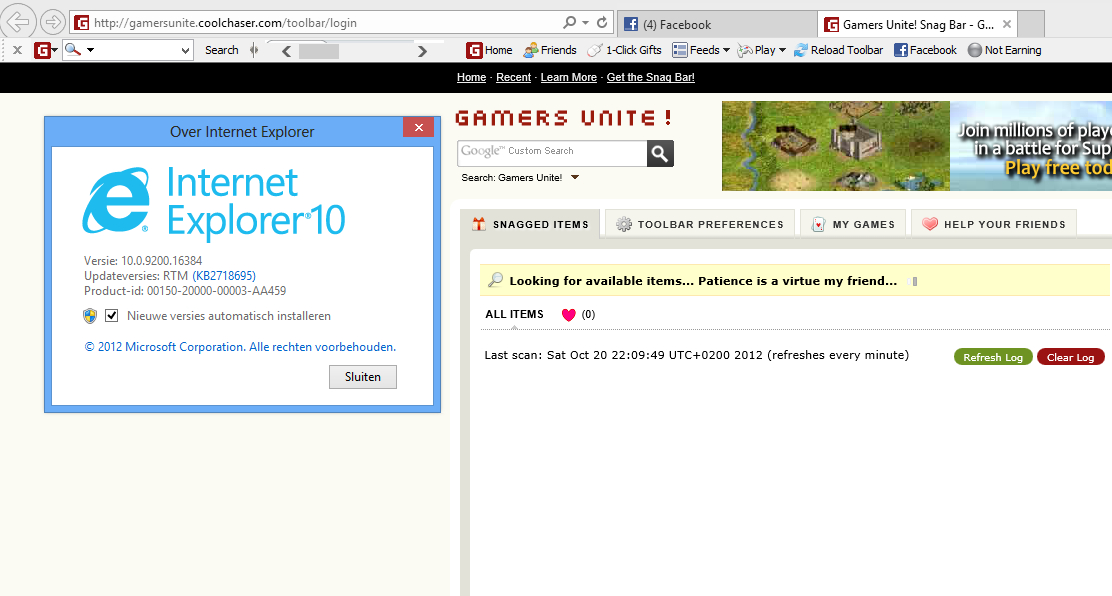1112x596 pixels.
Task: Open the Recent link
Action: [x=513, y=77]
